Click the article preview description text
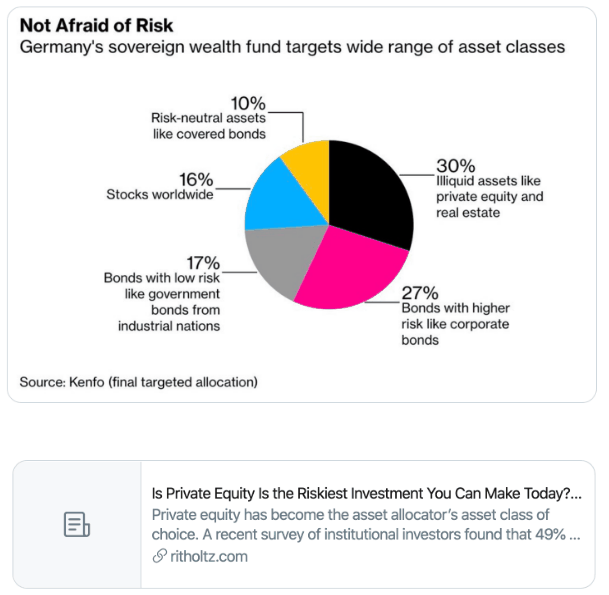The image size is (609, 595). (x=366, y=524)
